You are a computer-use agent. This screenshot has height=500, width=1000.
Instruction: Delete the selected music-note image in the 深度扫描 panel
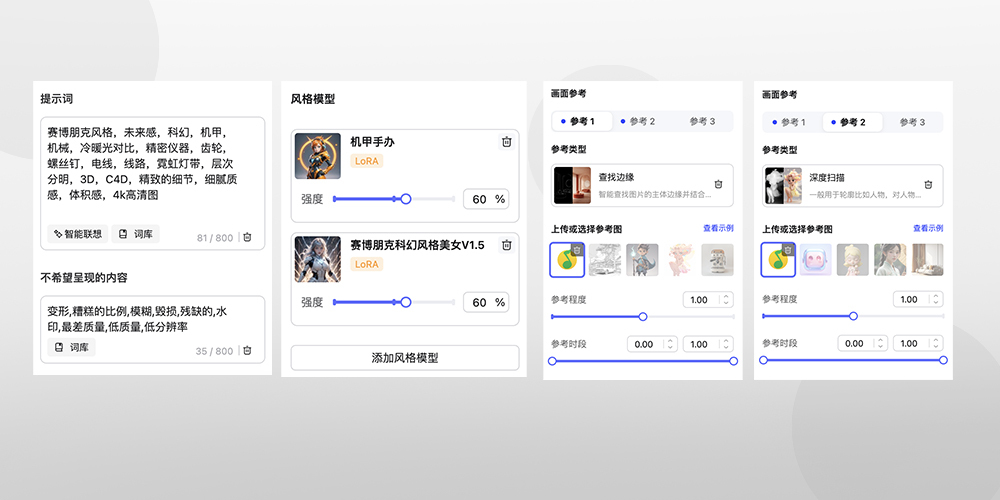pos(788,250)
